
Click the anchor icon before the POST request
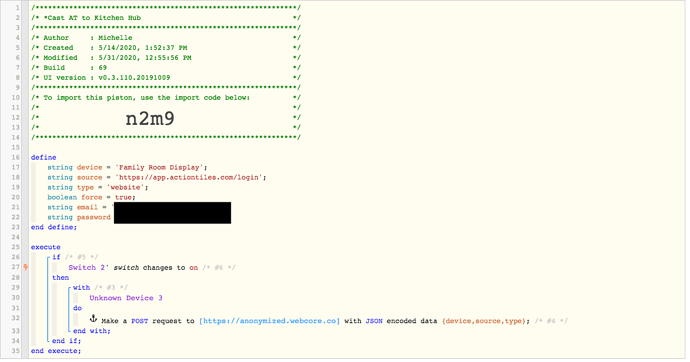[93, 318]
